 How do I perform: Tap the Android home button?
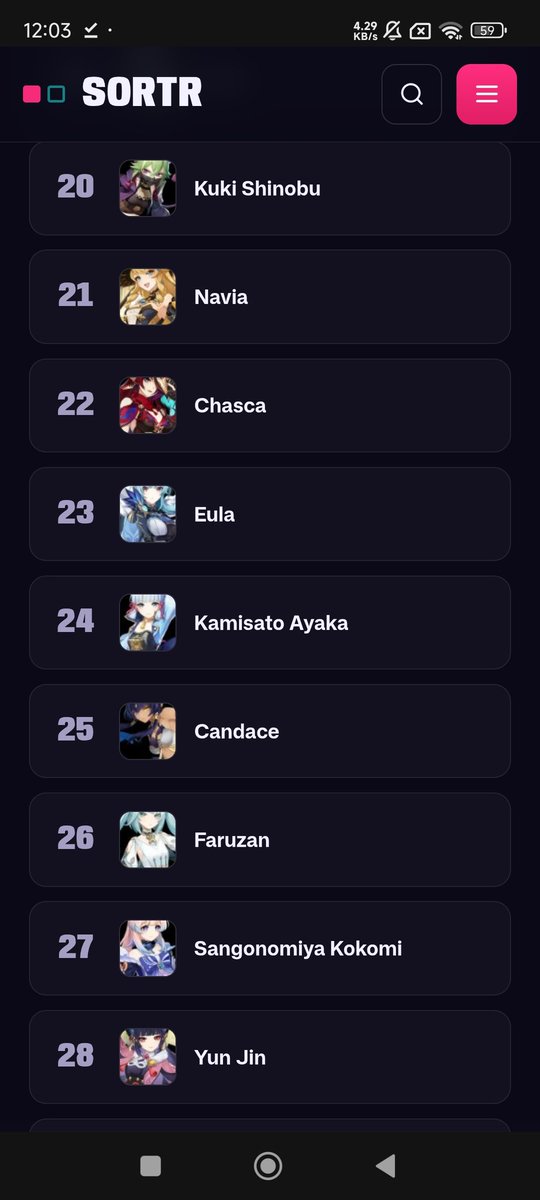[x=267, y=1165]
